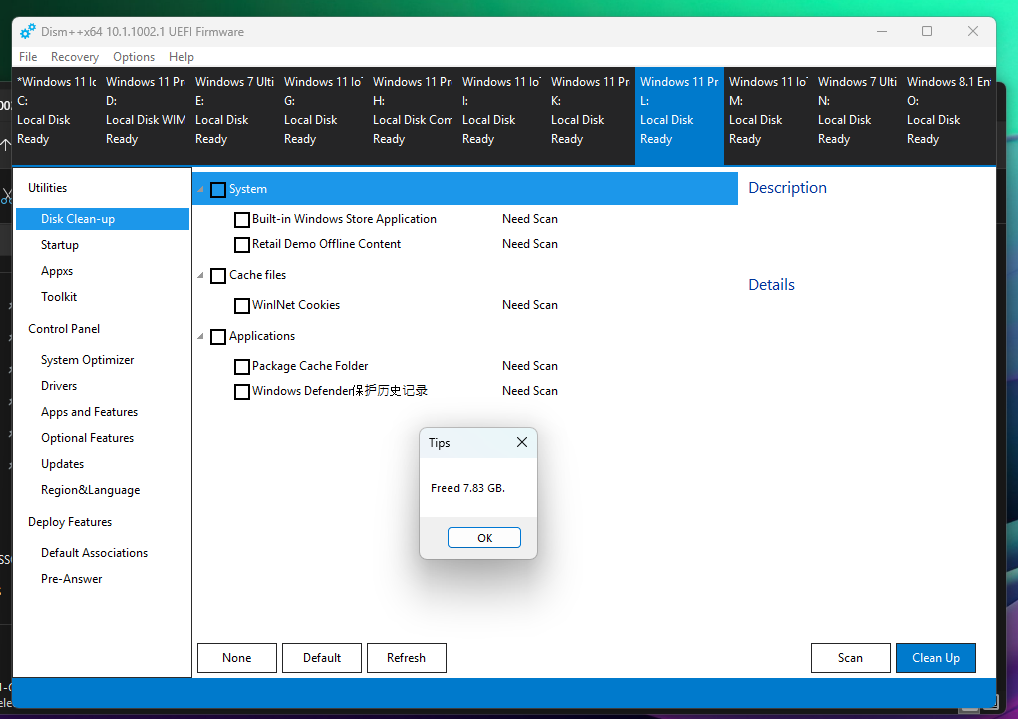Check the Cache files category checkbox
The image size is (1018, 719).
point(218,275)
